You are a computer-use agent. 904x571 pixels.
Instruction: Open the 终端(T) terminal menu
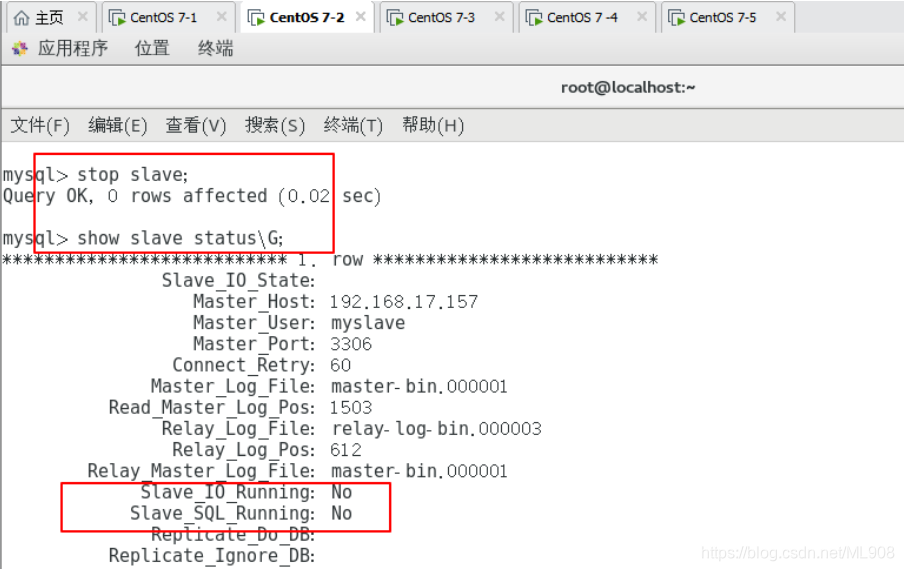353,125
